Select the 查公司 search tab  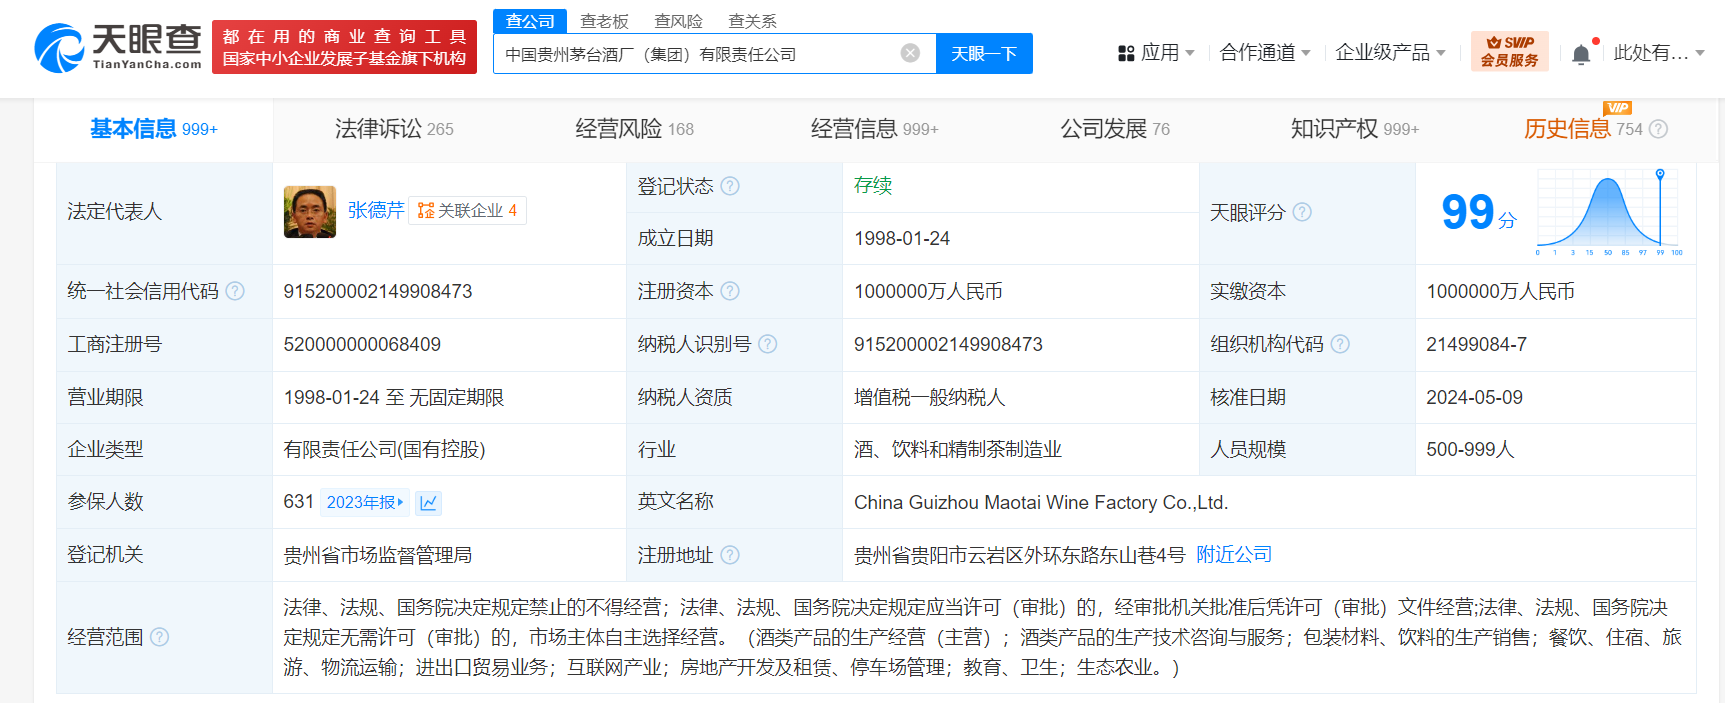coord(530,21)
